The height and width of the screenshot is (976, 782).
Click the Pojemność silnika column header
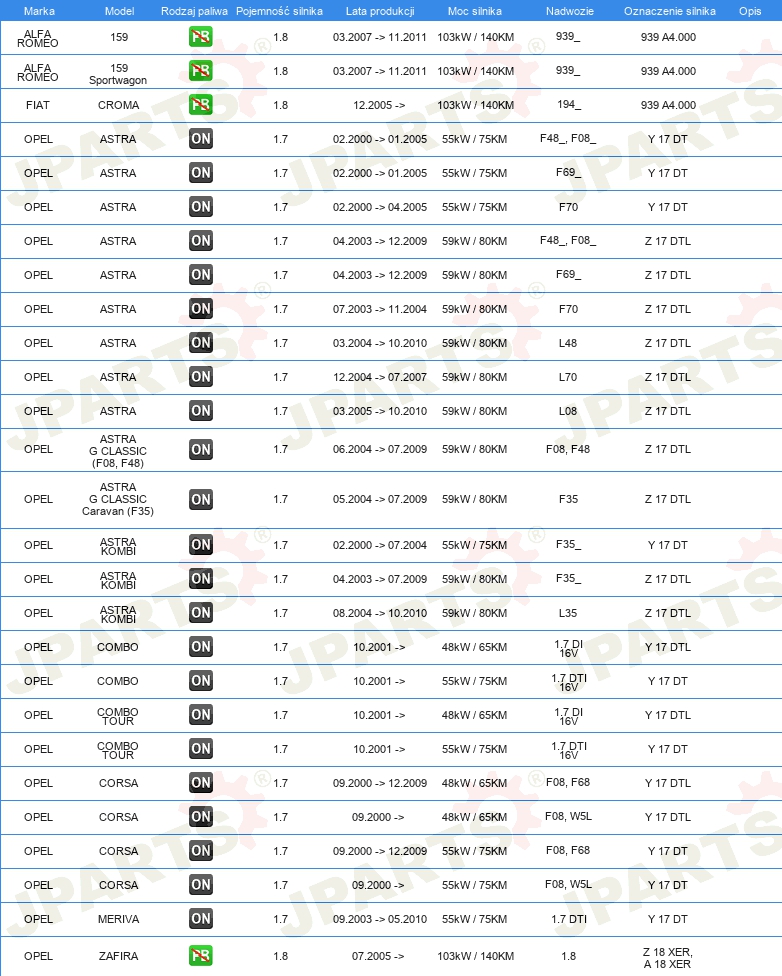279,11
